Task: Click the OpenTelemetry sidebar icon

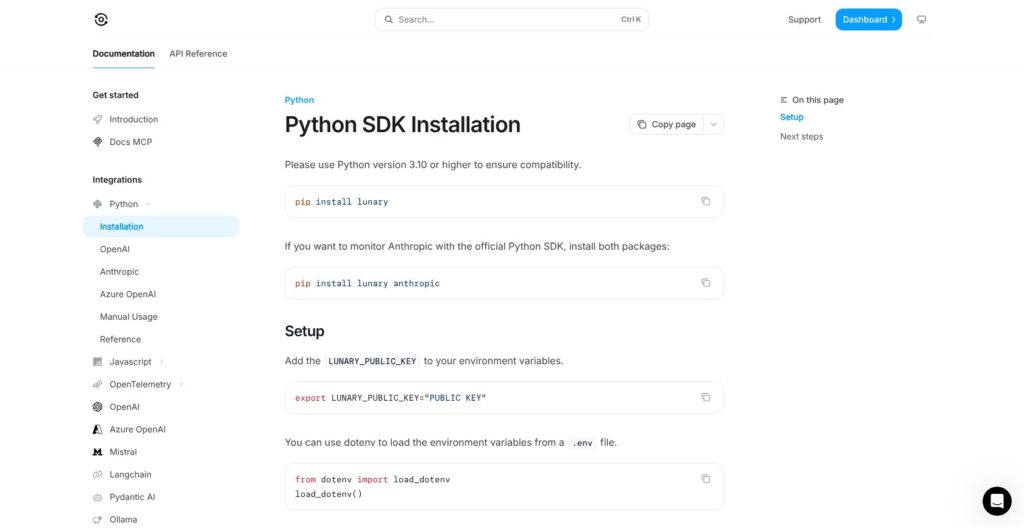Action: tap(98, 384)
